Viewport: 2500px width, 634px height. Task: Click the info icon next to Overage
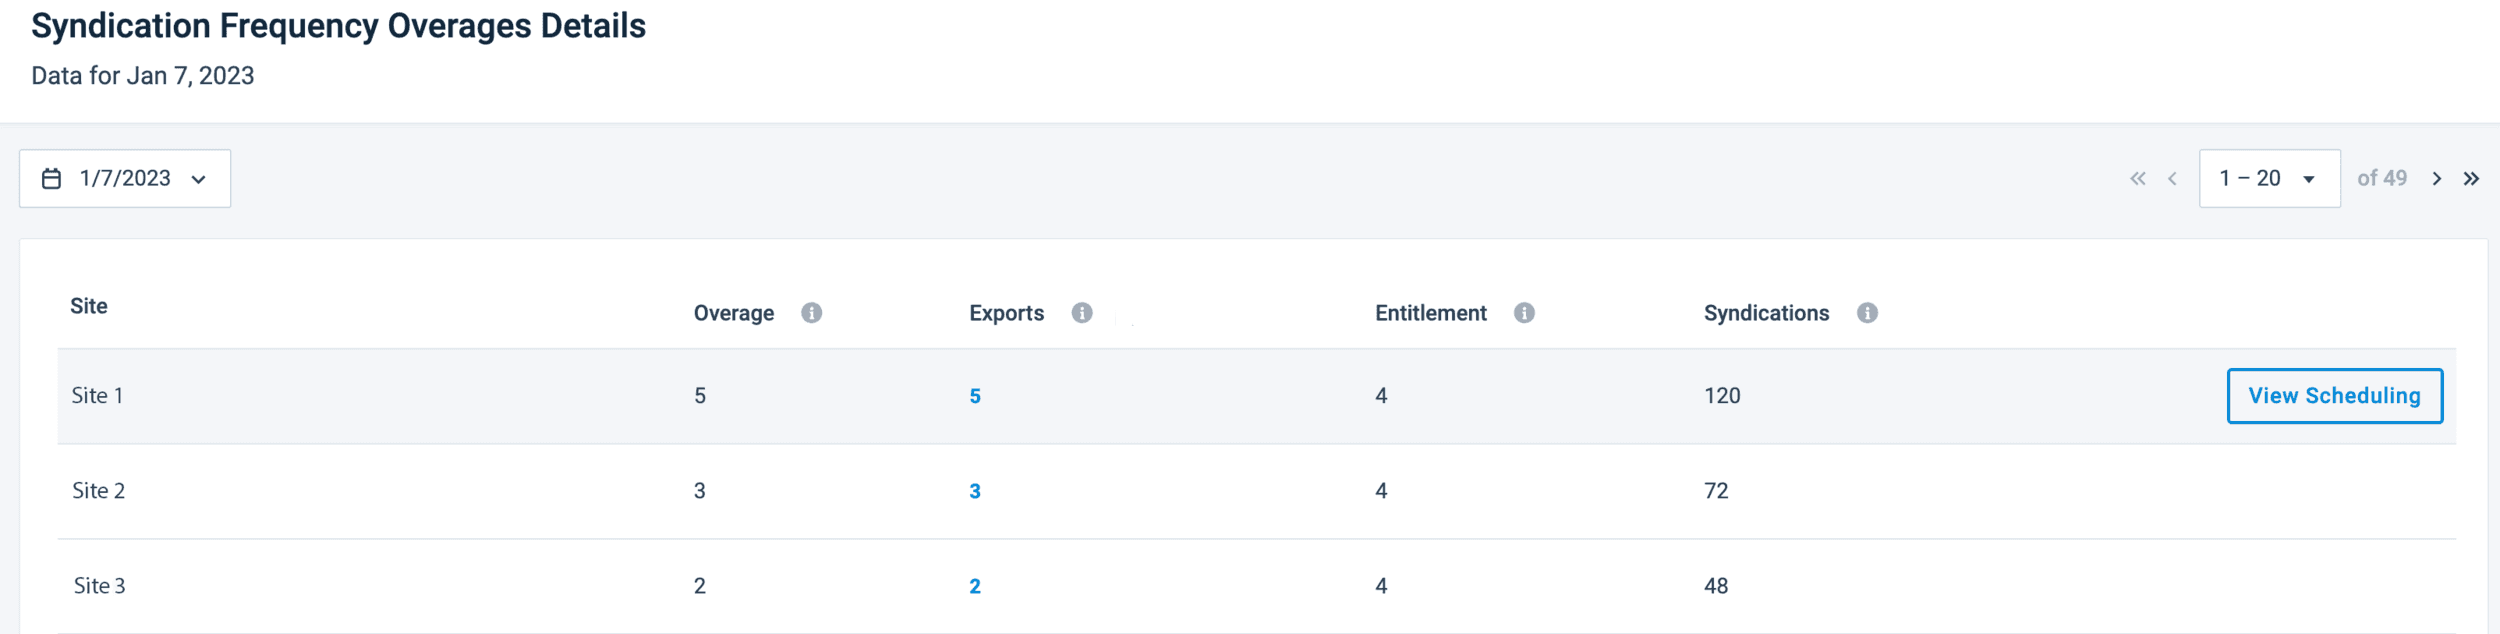pyautogui.click(x=811, y=313)
